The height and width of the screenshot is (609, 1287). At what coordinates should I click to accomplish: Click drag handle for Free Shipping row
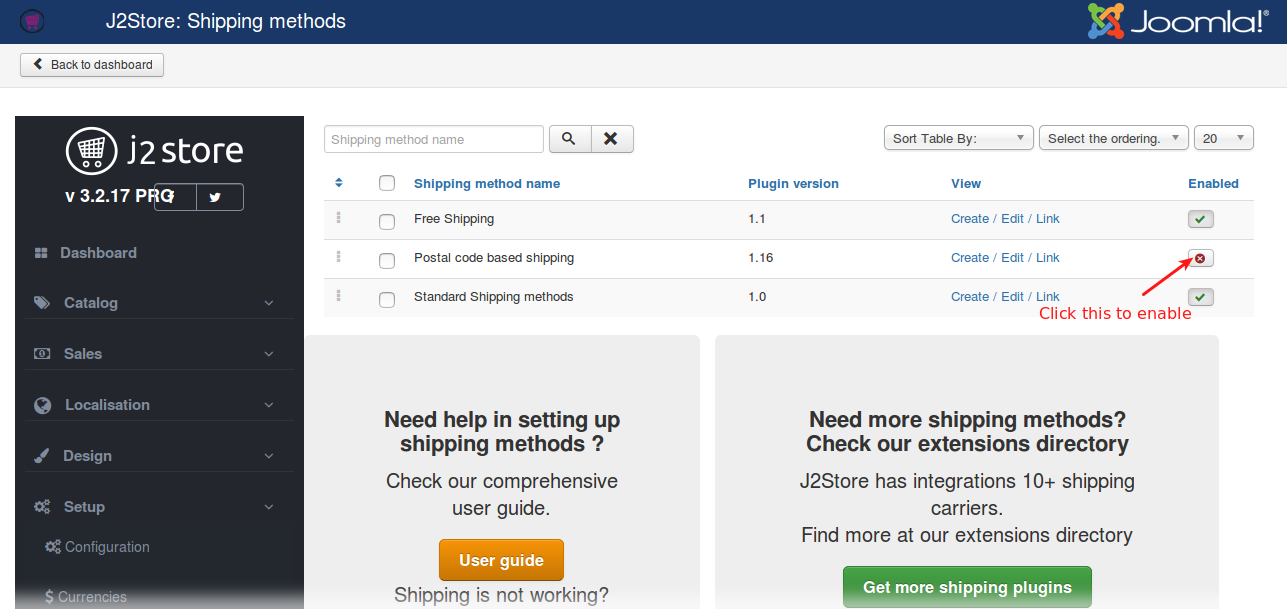click(339, 218)
